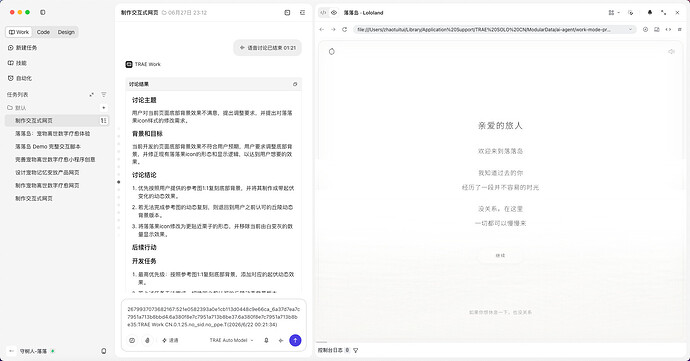This screenshot has height=361, width=690.
Task: Click the chat header collapse sidebar icon
Action: point(302,13)
